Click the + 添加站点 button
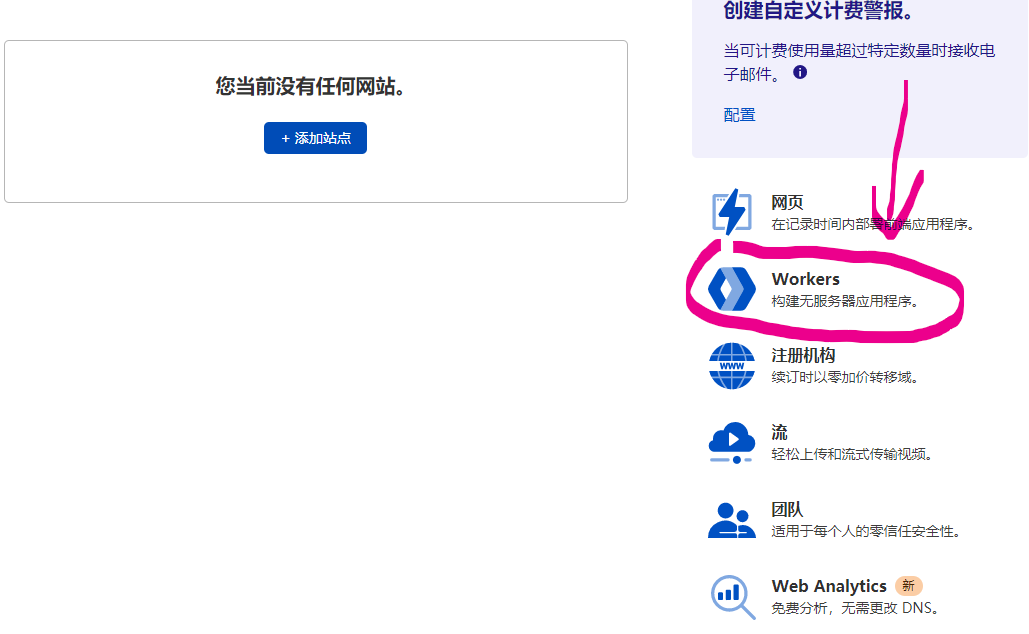The width and height of the screenshot is (1029, 634). click(315, 138)
